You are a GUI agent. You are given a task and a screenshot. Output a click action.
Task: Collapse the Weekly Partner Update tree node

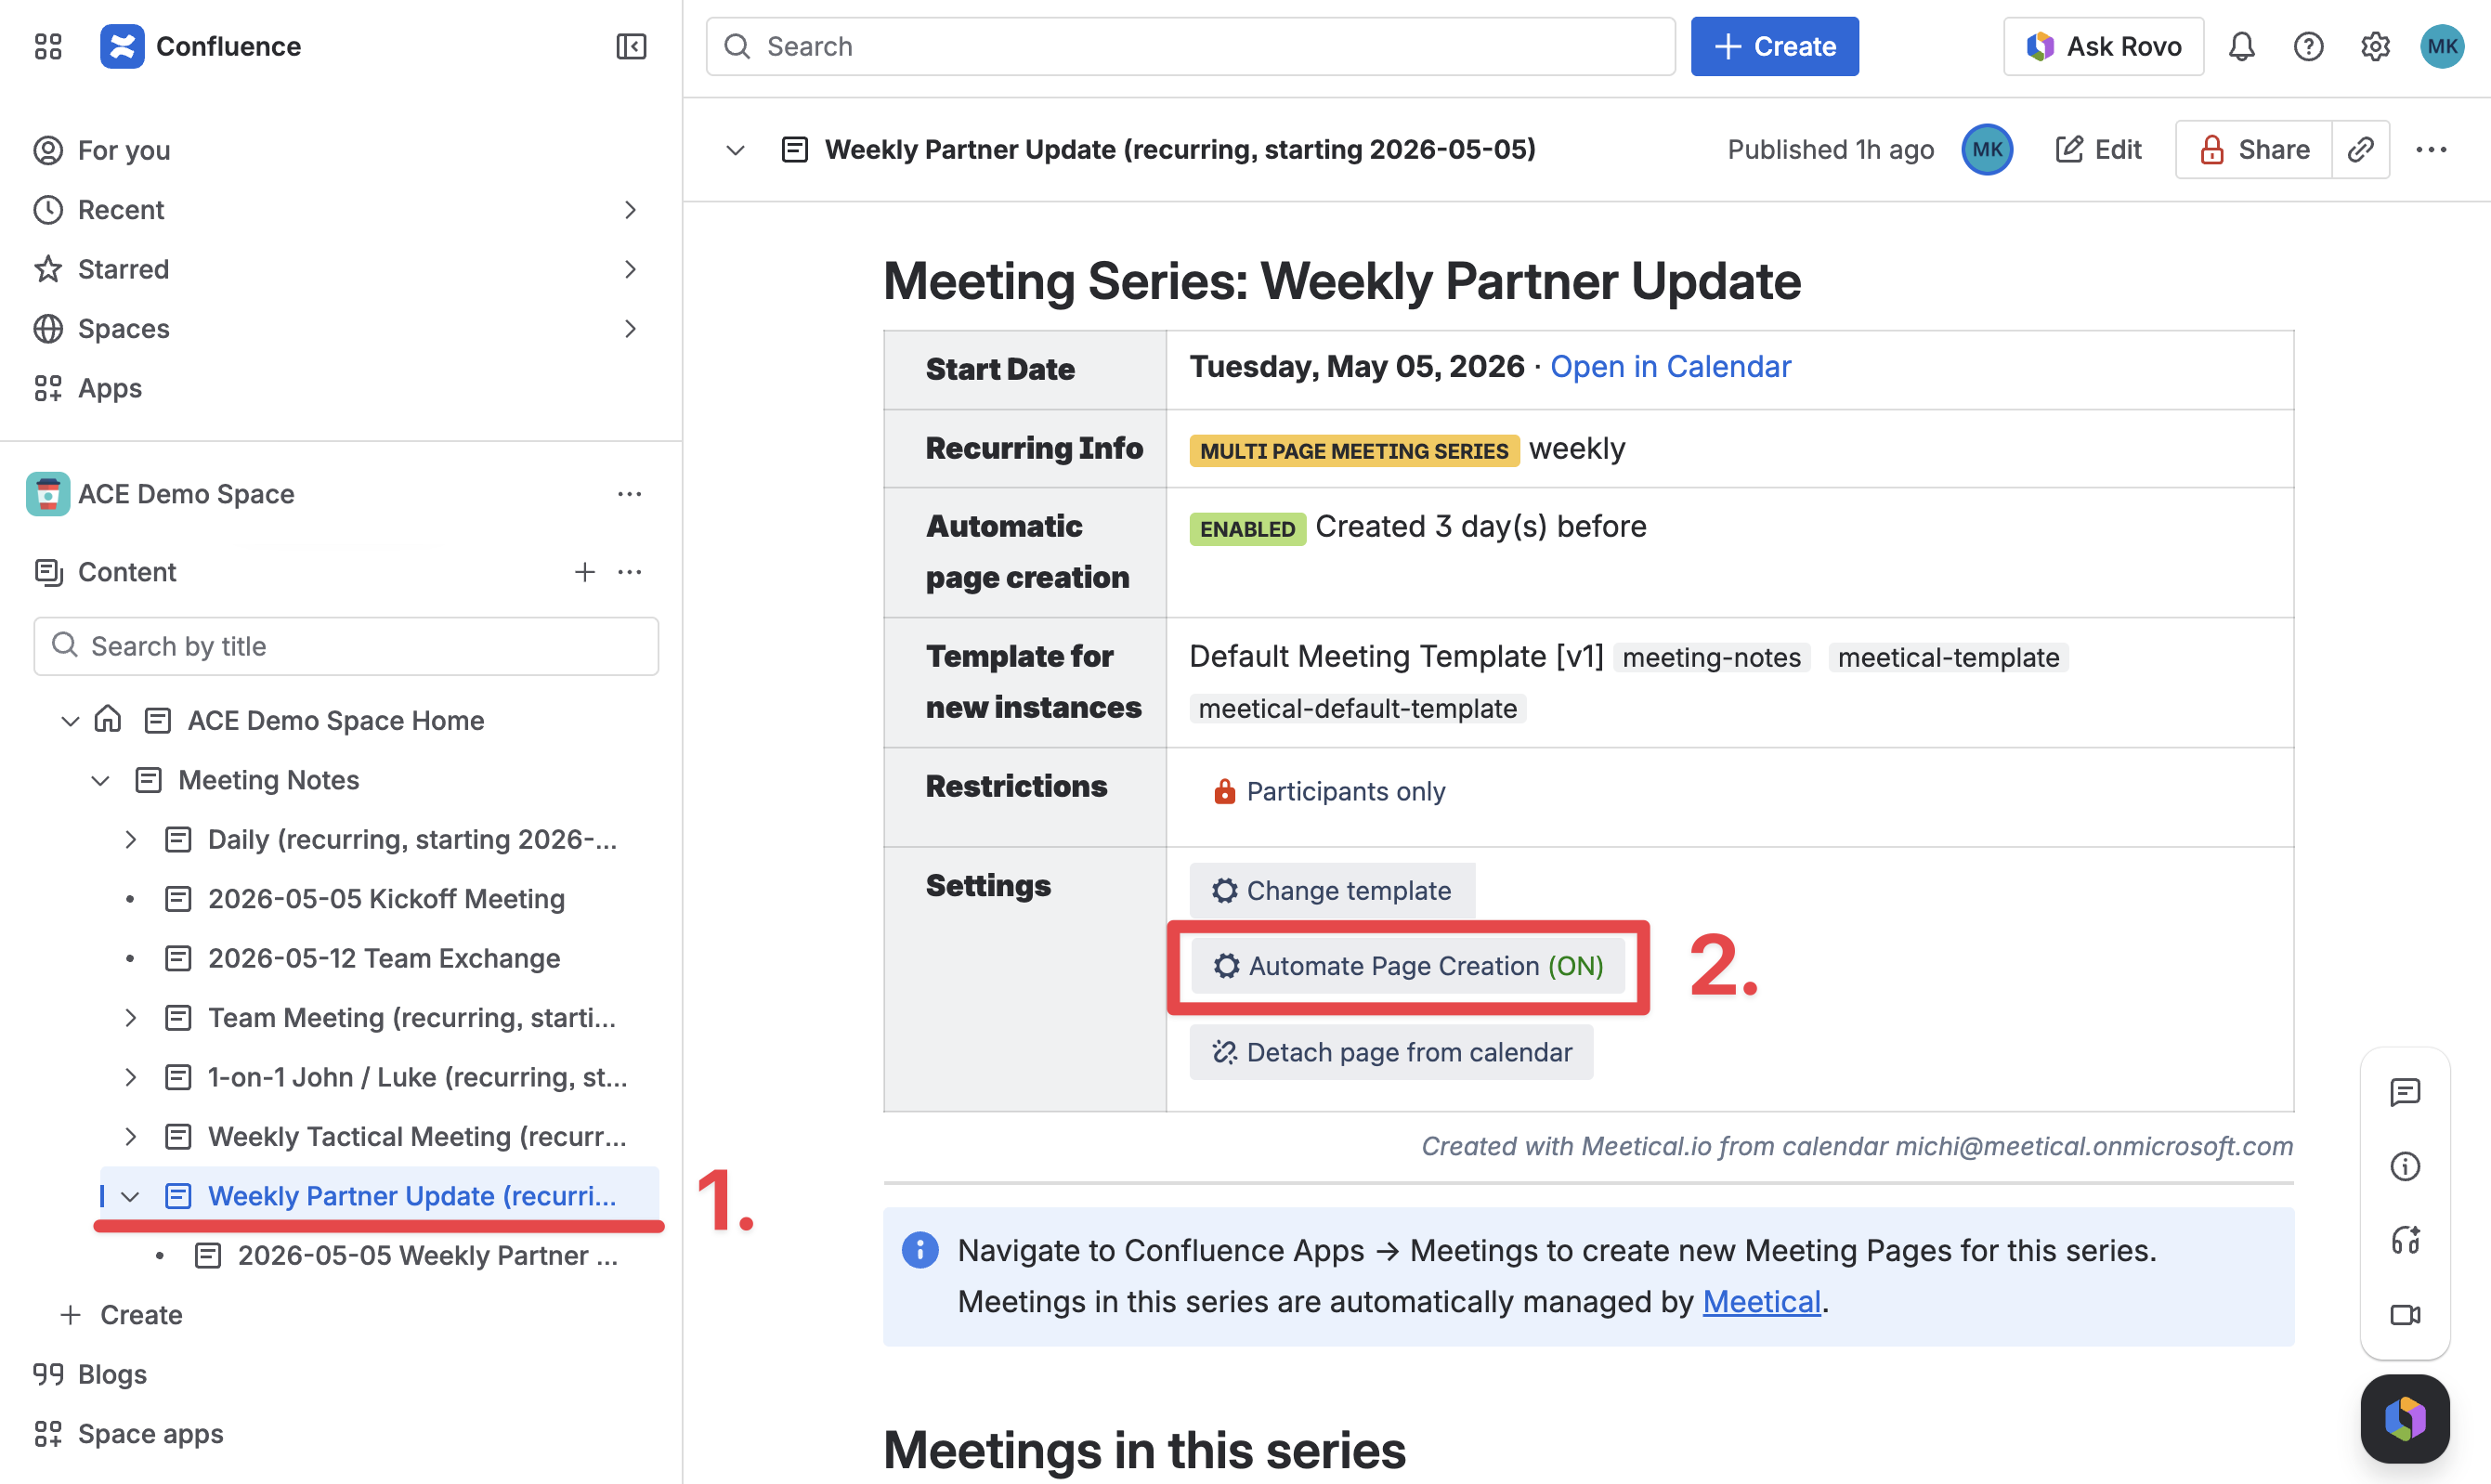click(x=130, y=1196)
